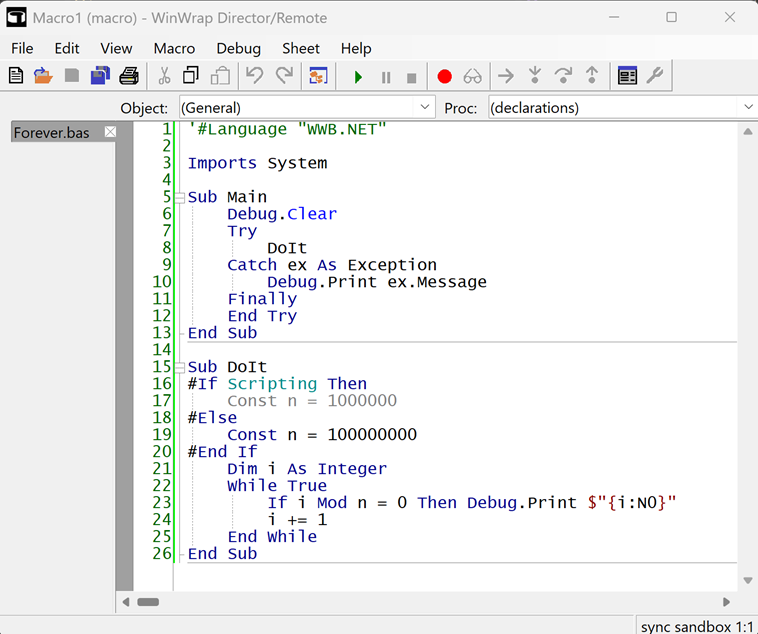
Task: Copy using the Copy toolbar icon
Action: click(191, 76)
